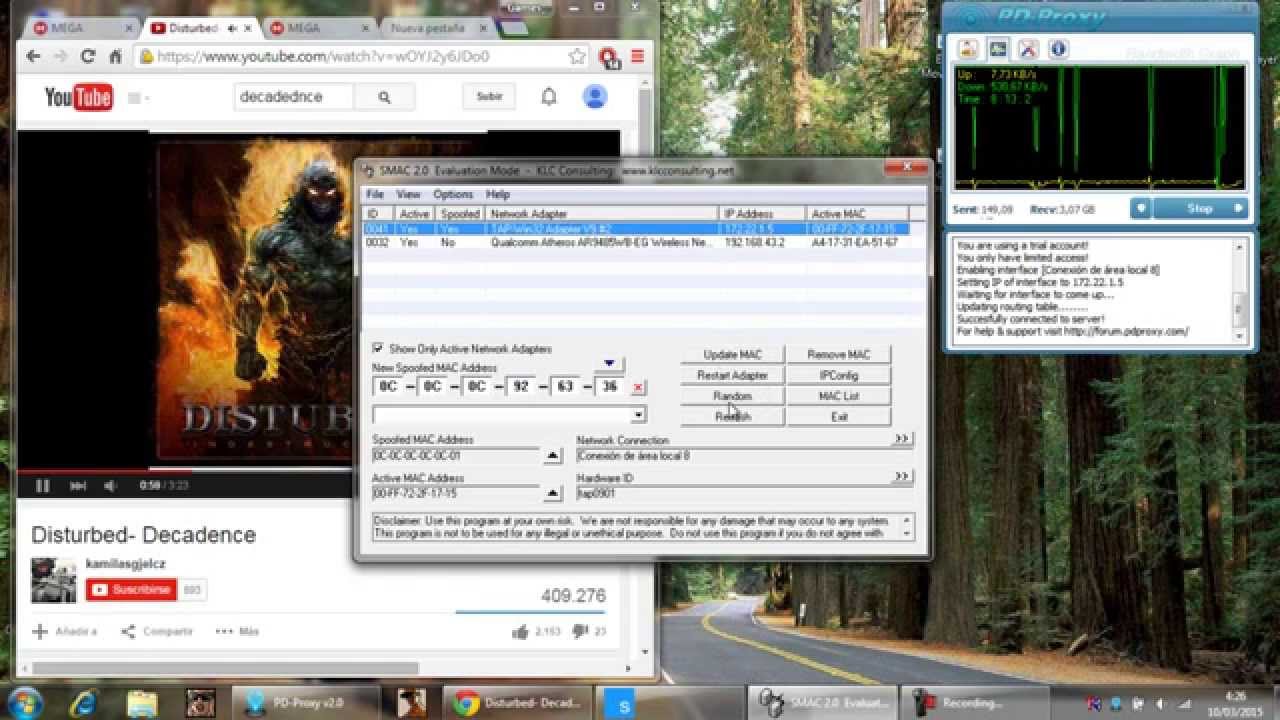Toggle the arrow beside Spoofed MAC Address
Image resolution: width=1280 pixels, height=720 pixels.
[552, 456]
